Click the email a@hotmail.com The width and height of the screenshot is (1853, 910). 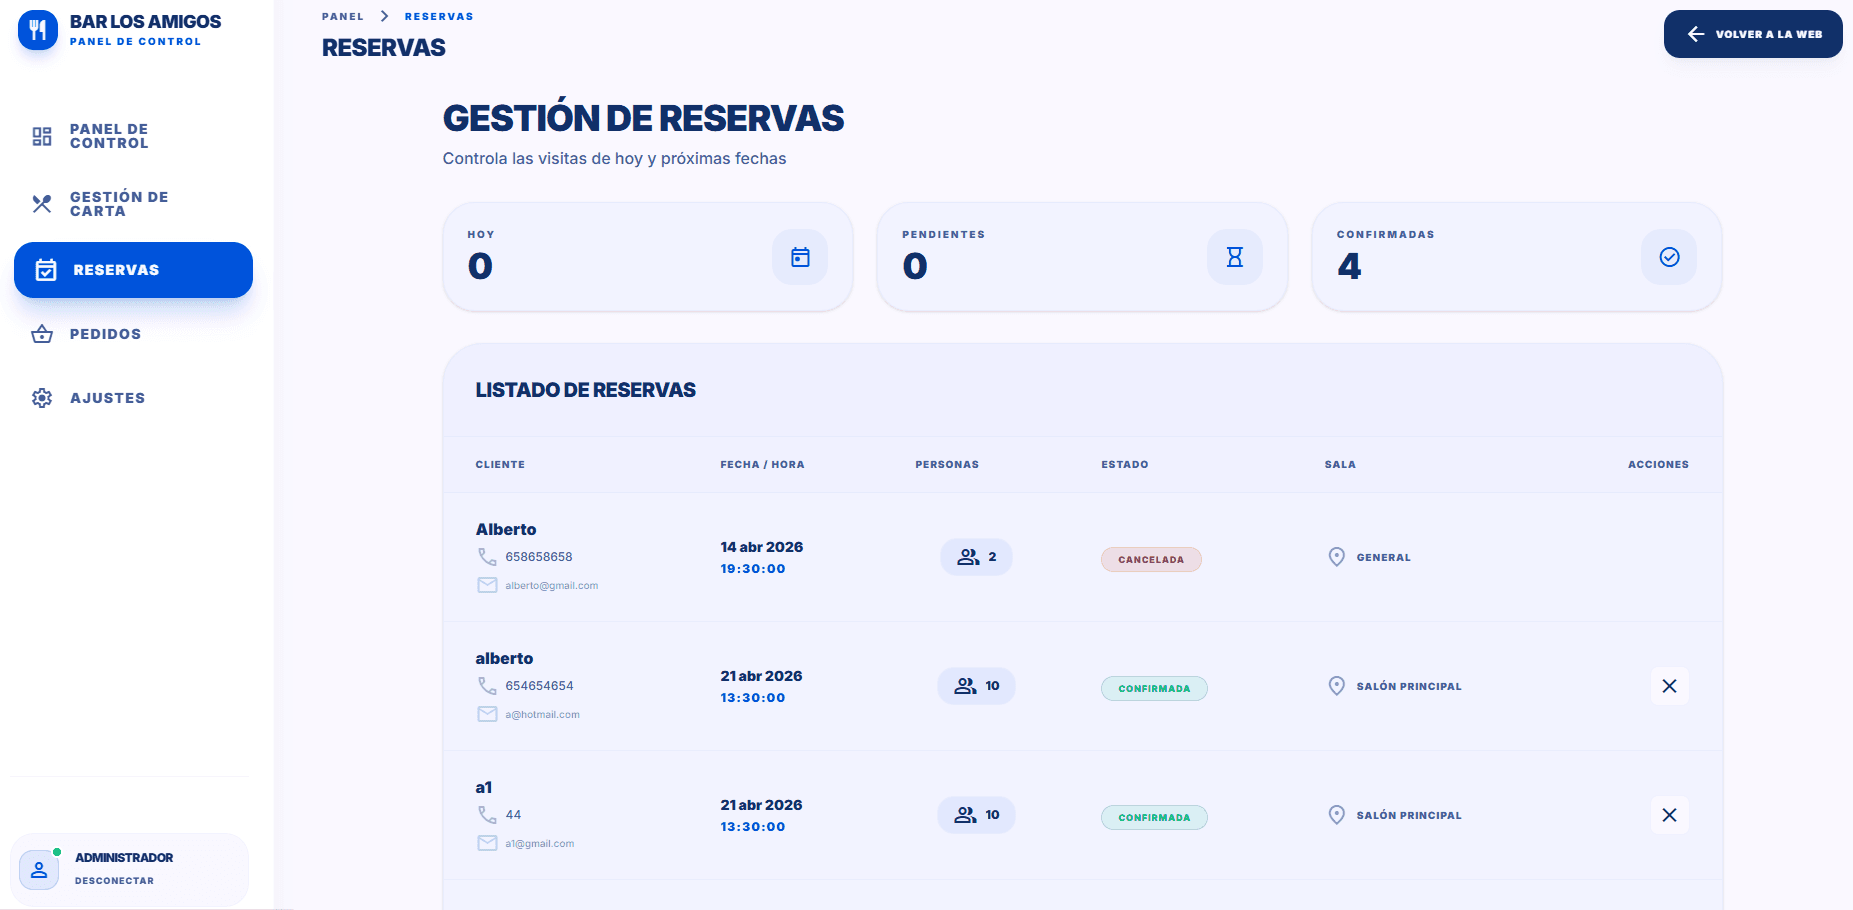pos(542,715)
